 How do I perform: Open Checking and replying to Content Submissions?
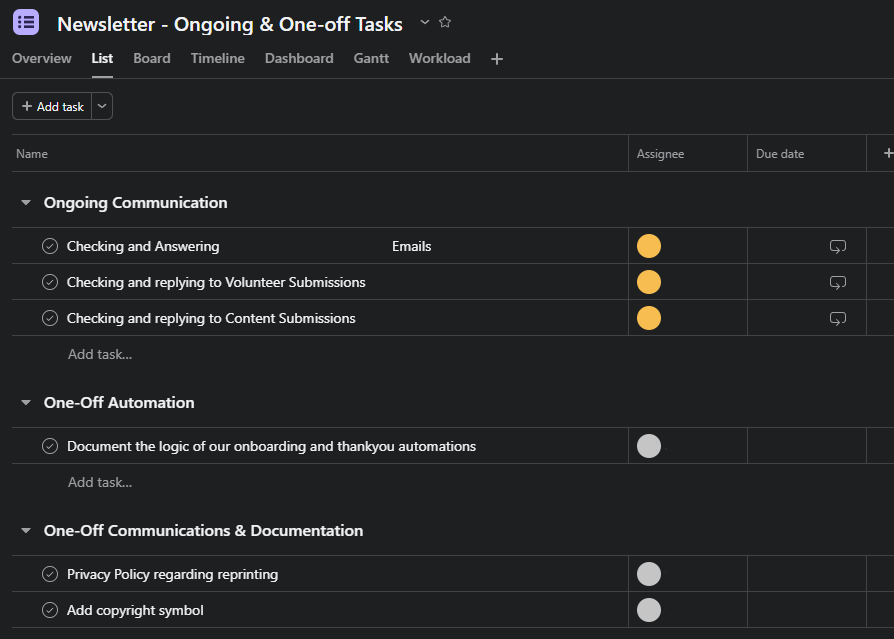211,318
